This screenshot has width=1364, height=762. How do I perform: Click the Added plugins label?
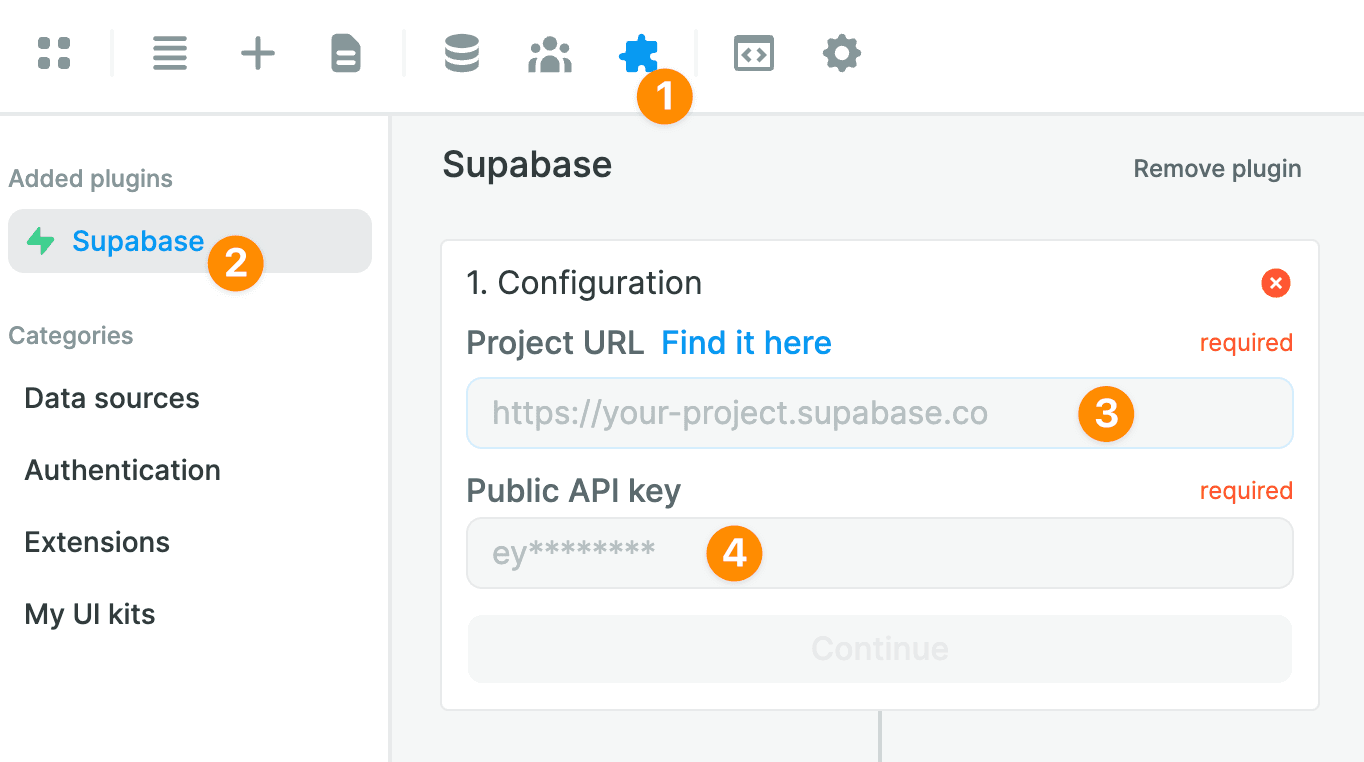pyautogui.click(x=90, y=179)
